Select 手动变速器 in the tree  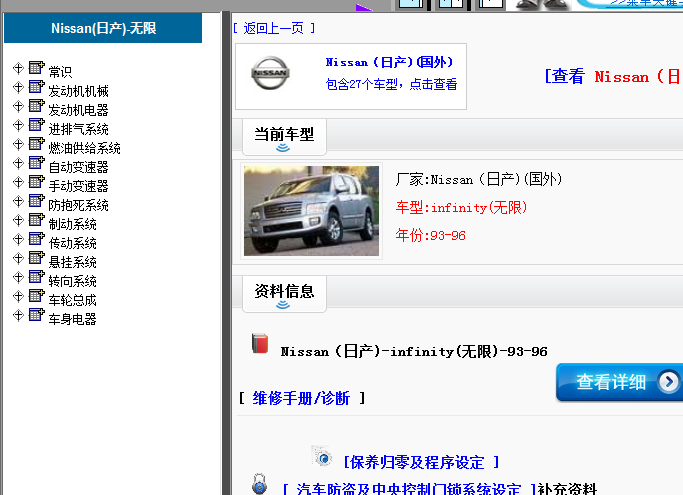pyautogui.click(x=78, y=186)
